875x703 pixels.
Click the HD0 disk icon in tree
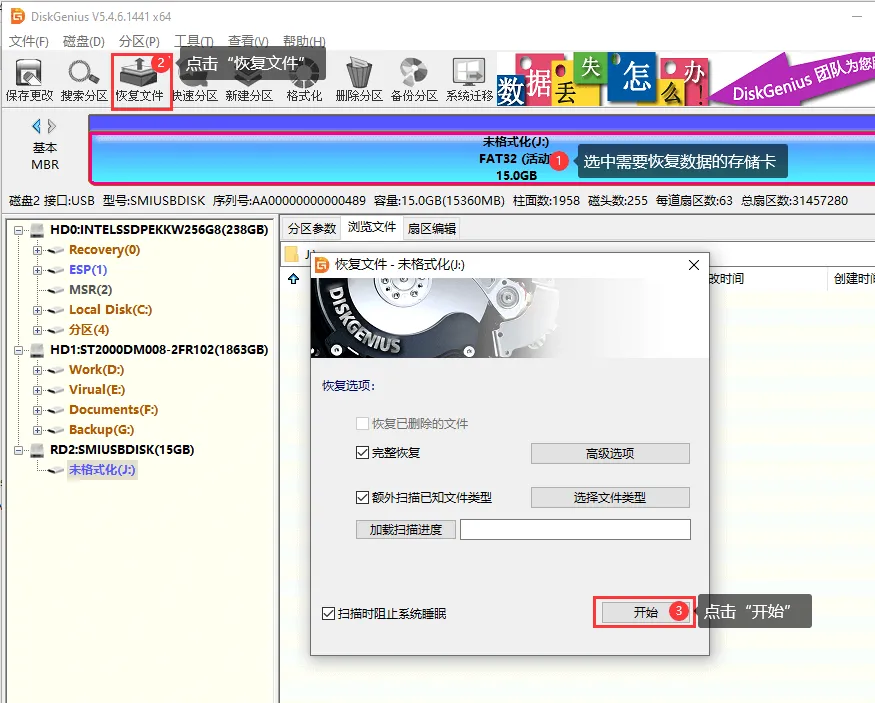(37, 230)
